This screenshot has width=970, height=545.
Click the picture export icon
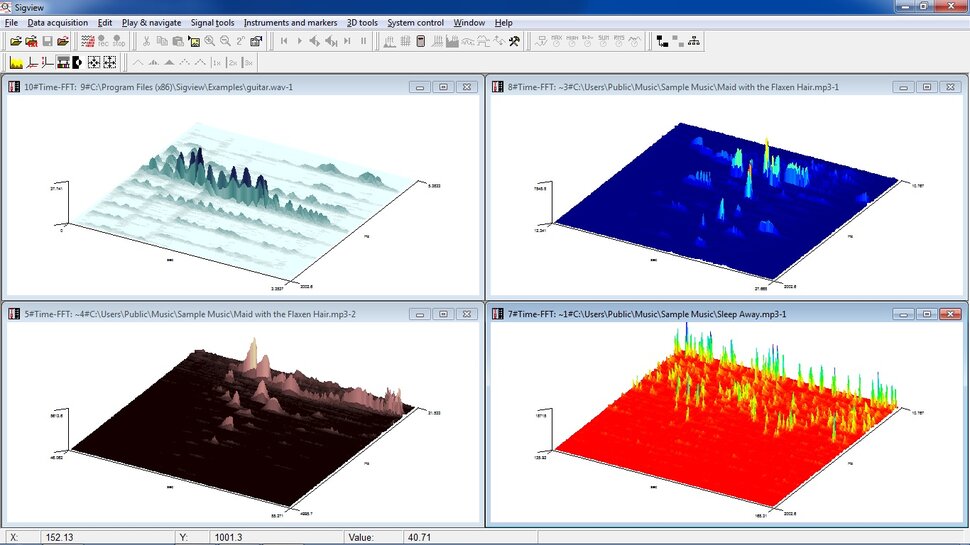[194, 41]
